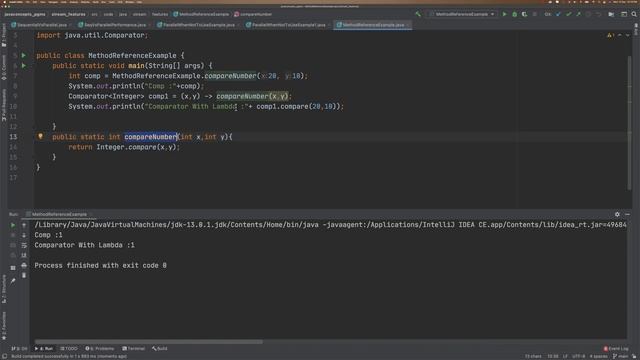Click the Project Structure icon in toolbar
The image size is (640, 360).
611,14
